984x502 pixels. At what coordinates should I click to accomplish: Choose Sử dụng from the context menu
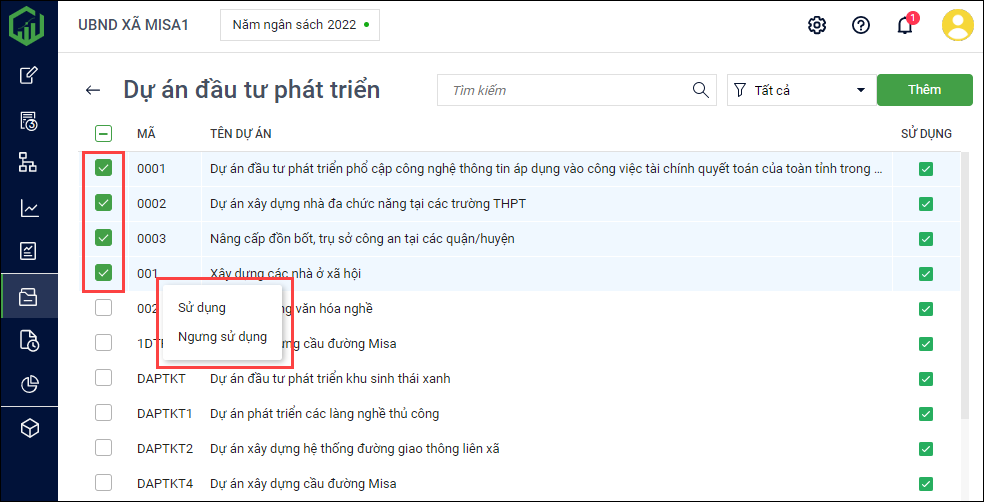click(202, 307)
